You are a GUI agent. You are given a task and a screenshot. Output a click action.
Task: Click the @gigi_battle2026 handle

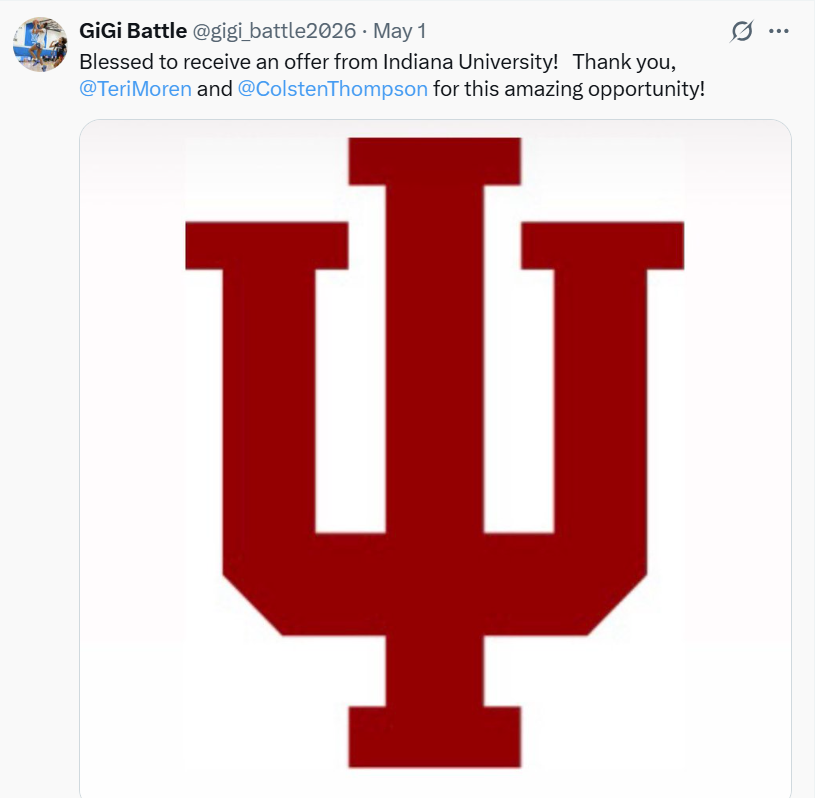click(274, 31)
